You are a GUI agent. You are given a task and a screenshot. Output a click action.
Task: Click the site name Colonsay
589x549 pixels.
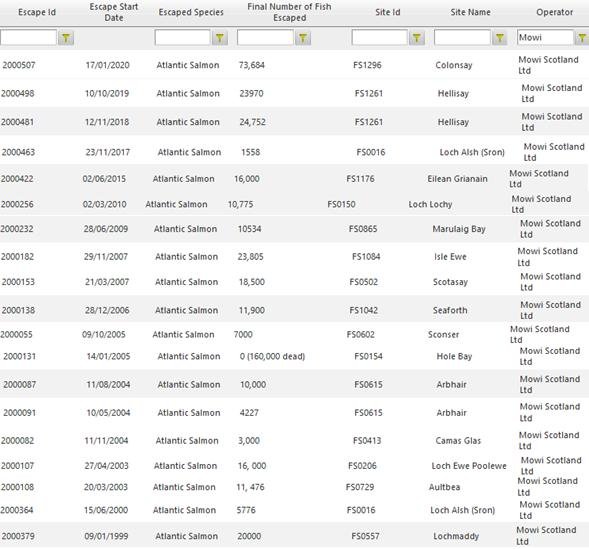[x=454, y=65]
